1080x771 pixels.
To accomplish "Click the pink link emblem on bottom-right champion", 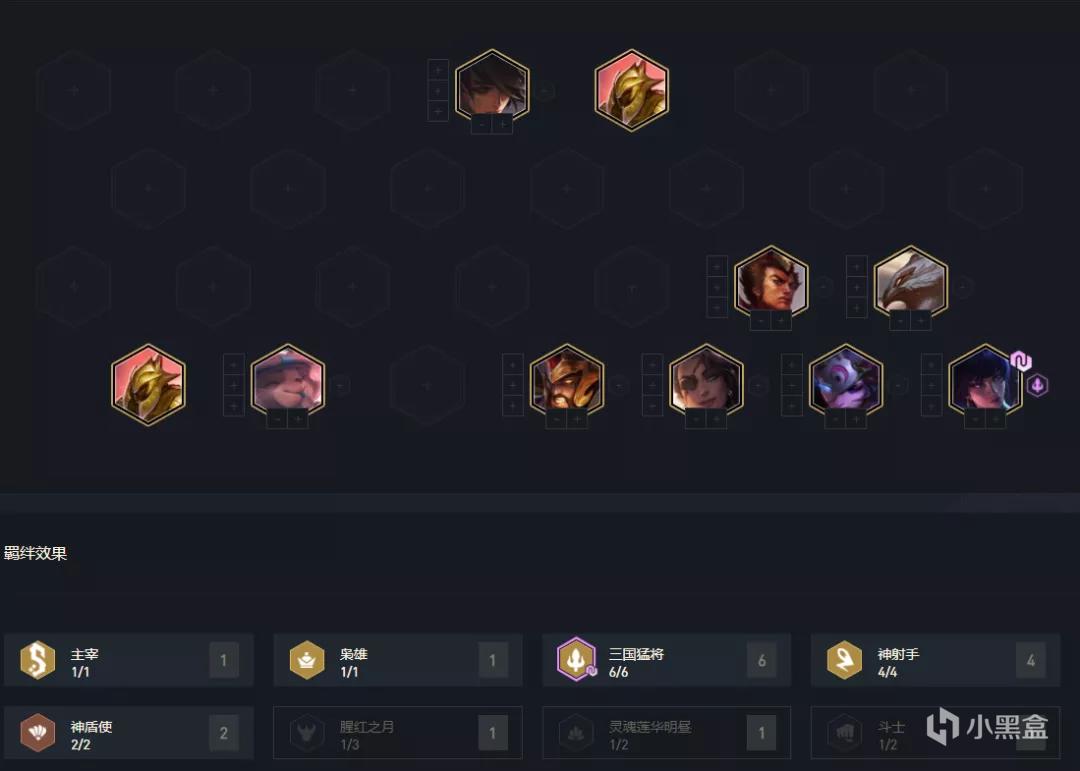I will (1021, 361).
